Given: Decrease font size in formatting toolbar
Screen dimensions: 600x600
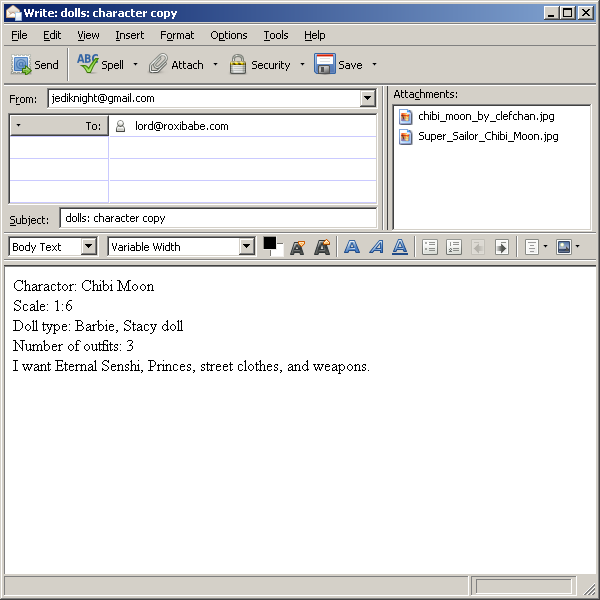Looking at the screenshot, I should click(297, 247).
